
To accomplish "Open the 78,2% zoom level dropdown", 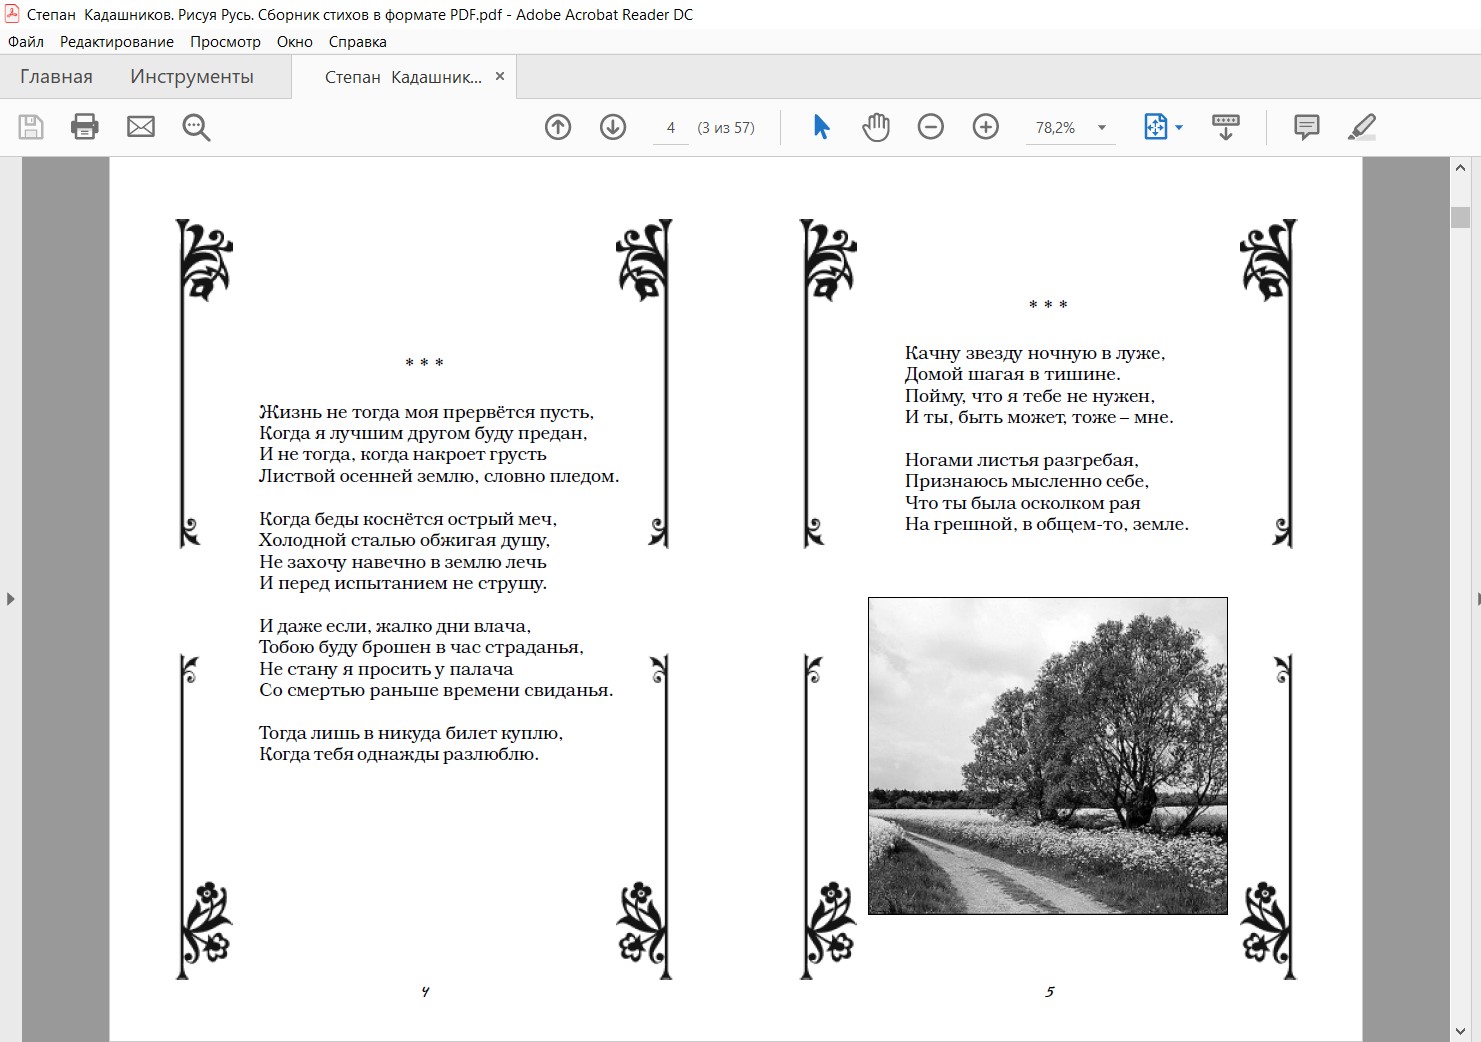I will click(1102, 128).
